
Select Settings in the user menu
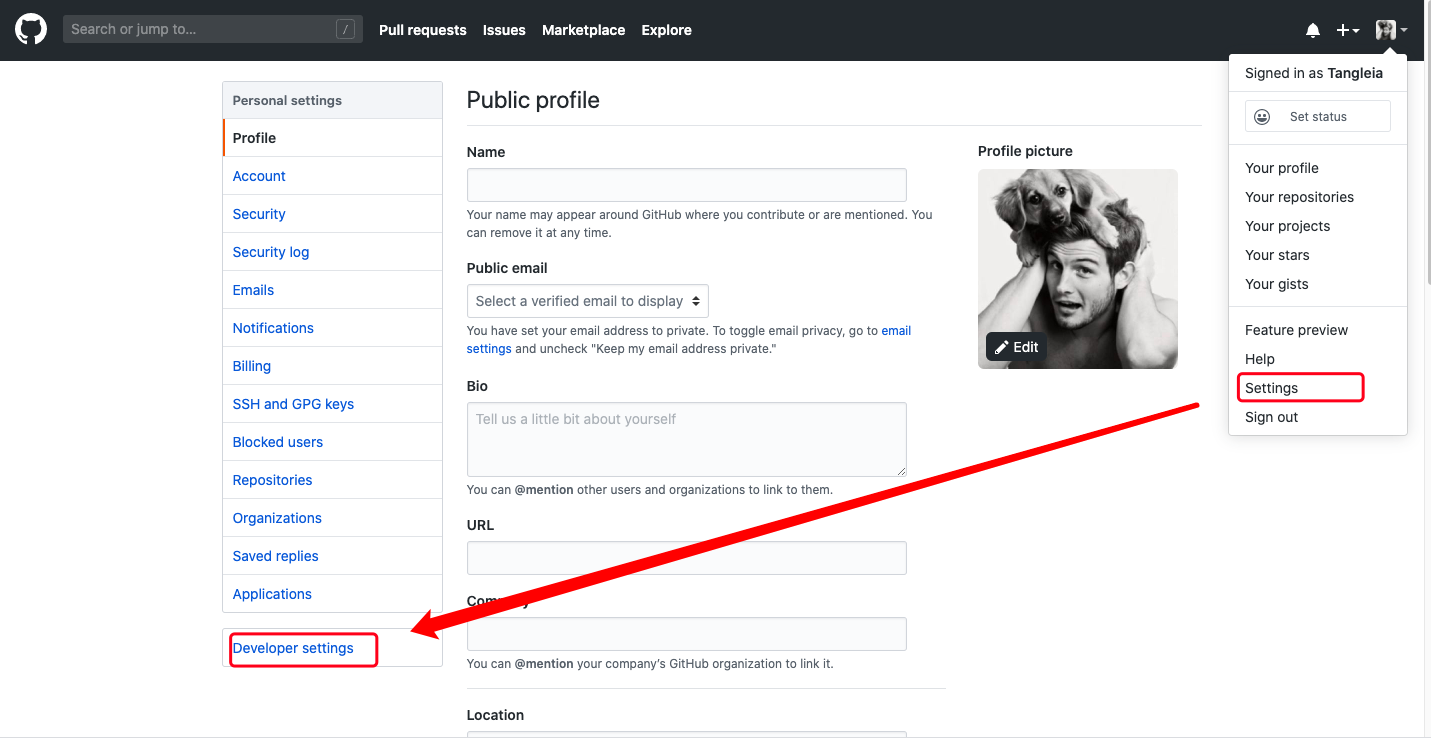pos(1271,388)
